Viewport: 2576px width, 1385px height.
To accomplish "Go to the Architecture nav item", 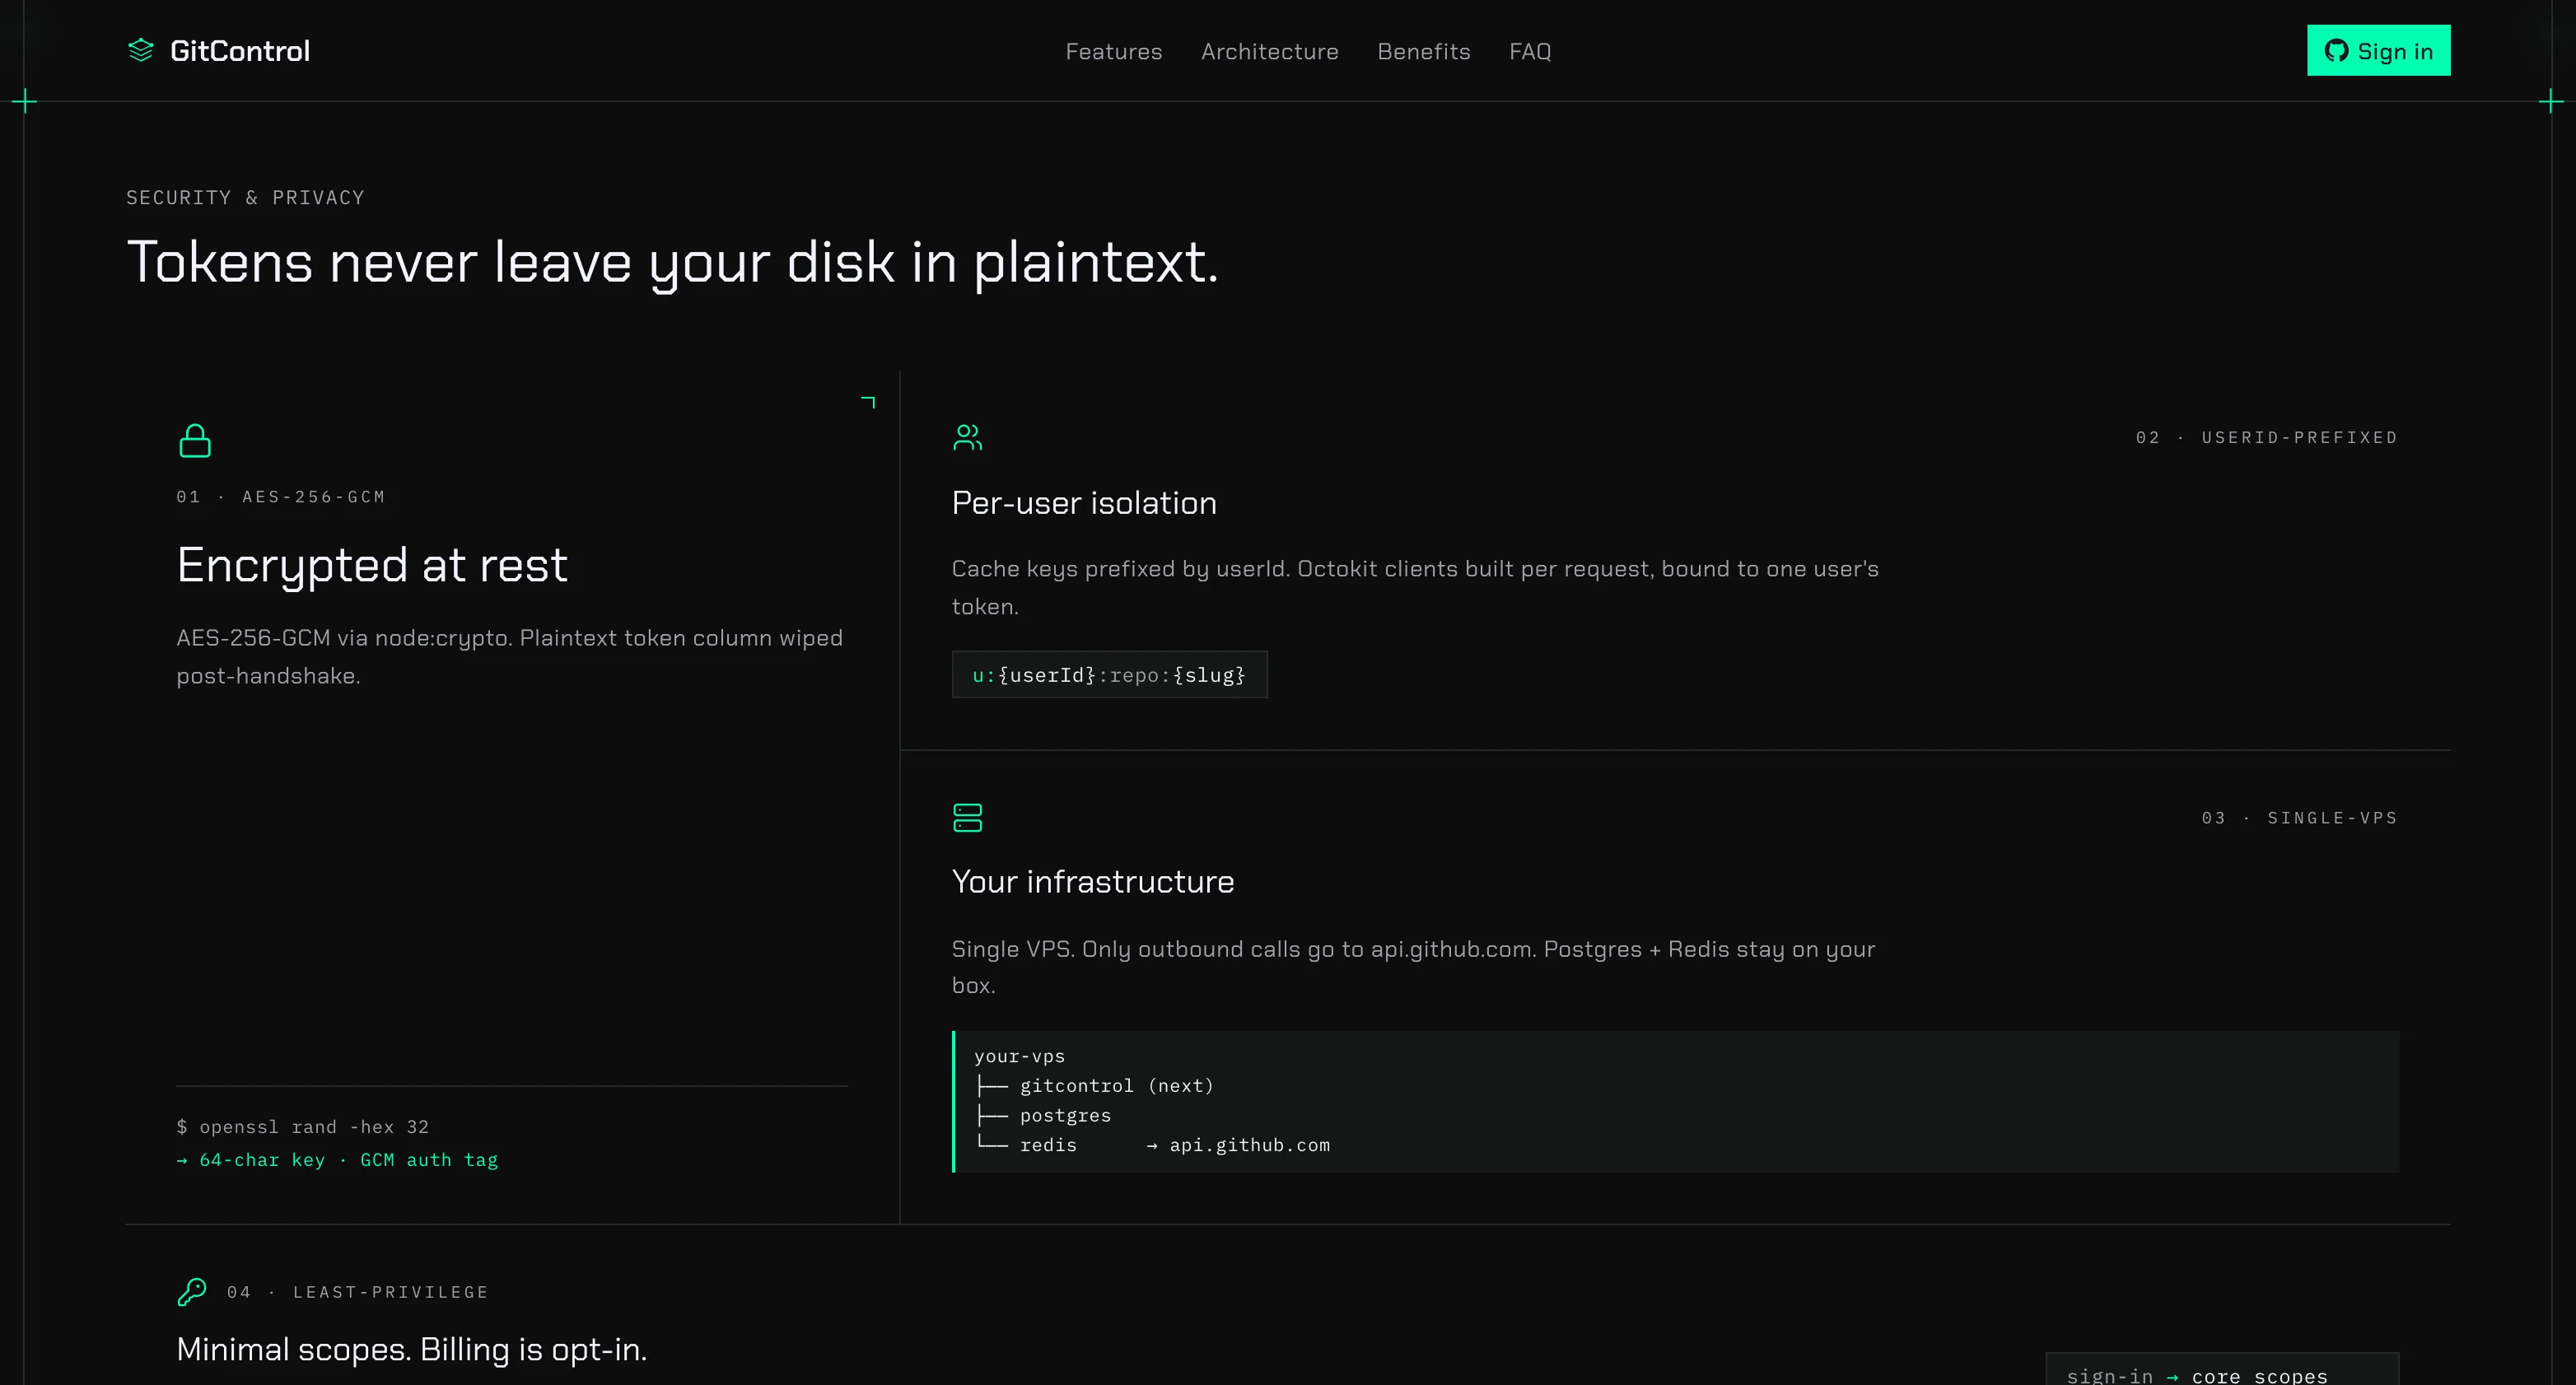I will pos(1269,51).
